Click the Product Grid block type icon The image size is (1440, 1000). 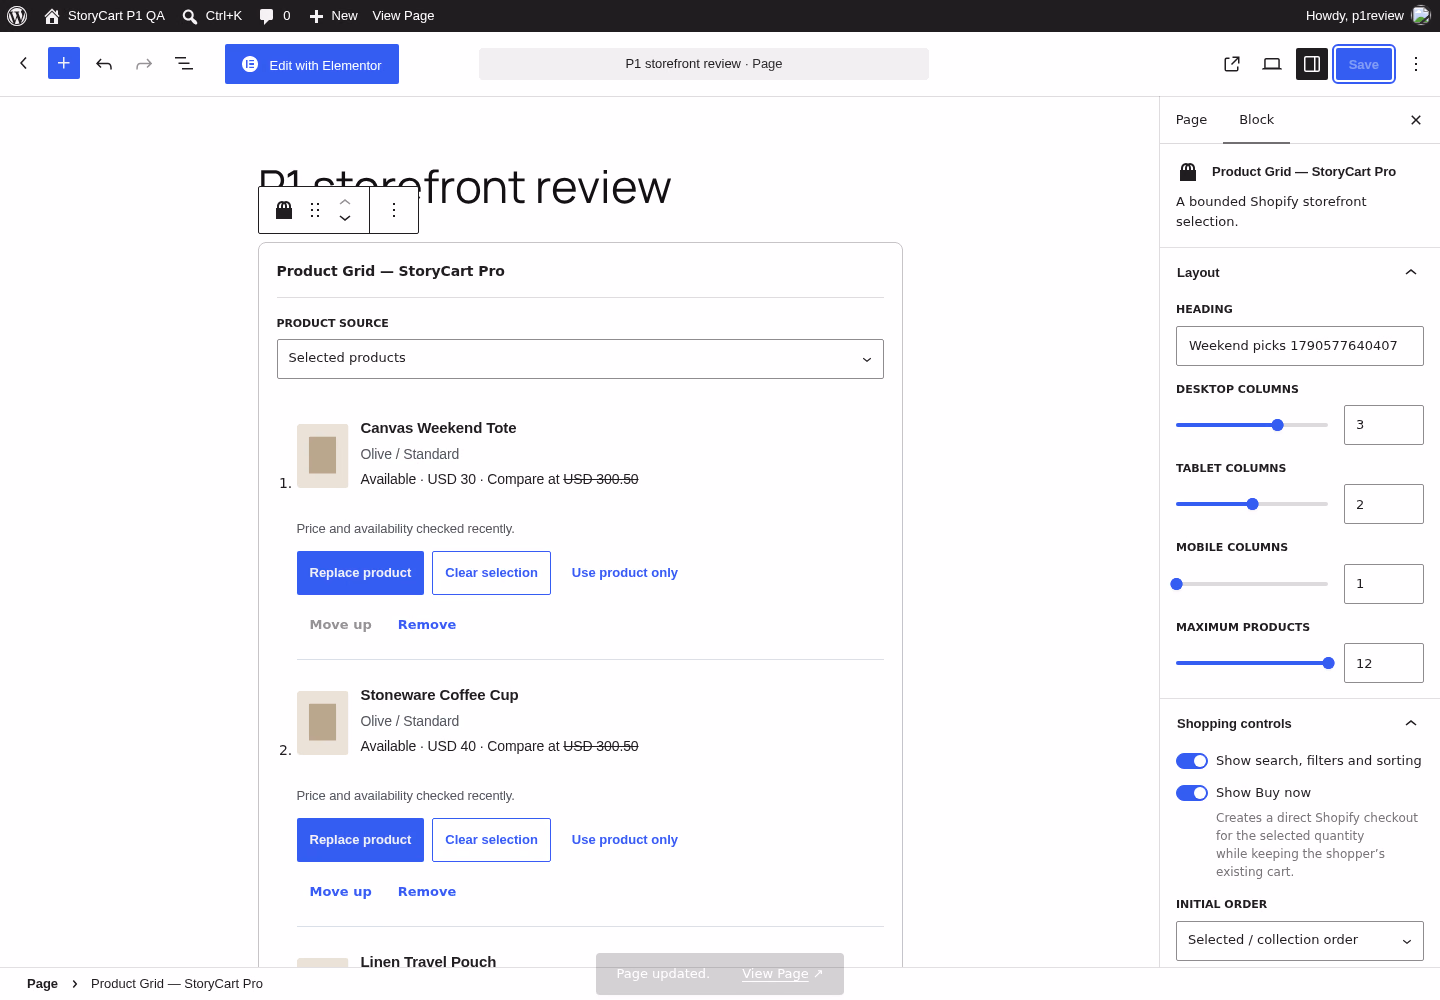click(284, 210)
